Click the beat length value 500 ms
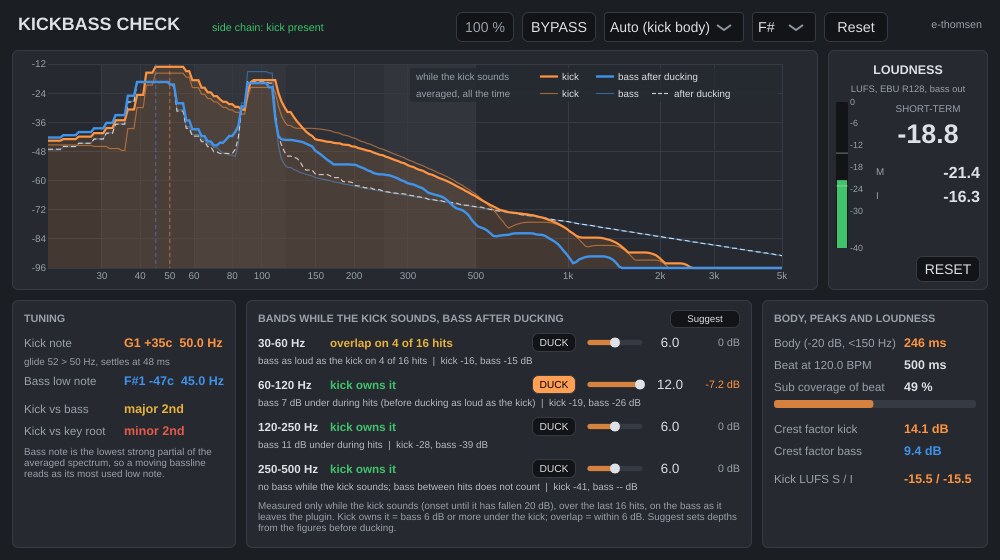 point(925,365)
